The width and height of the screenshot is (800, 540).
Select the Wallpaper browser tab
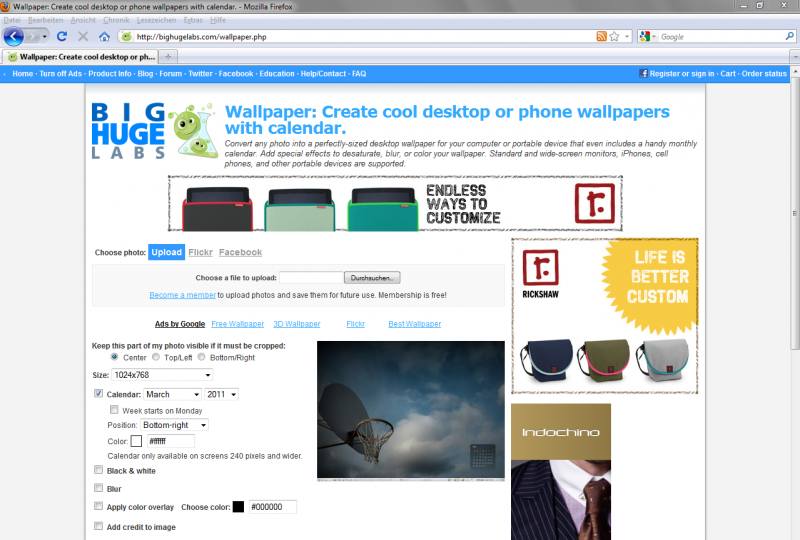point(80,57)
